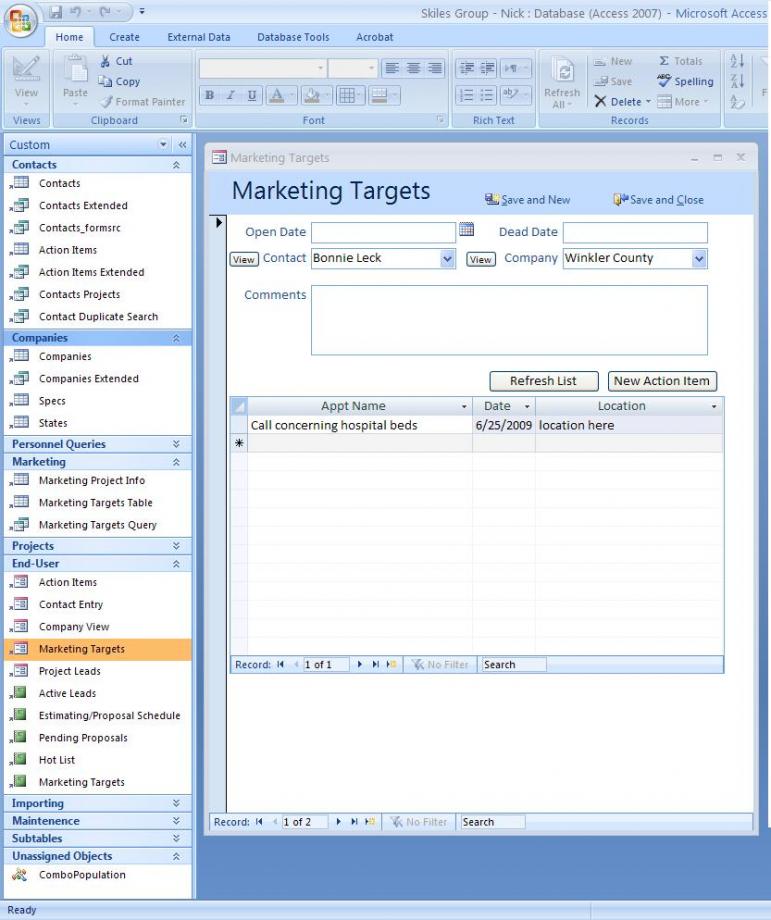The image size is (771, 920).
Task: Click the Paste clipboard icon
Action: coord(75,70)
